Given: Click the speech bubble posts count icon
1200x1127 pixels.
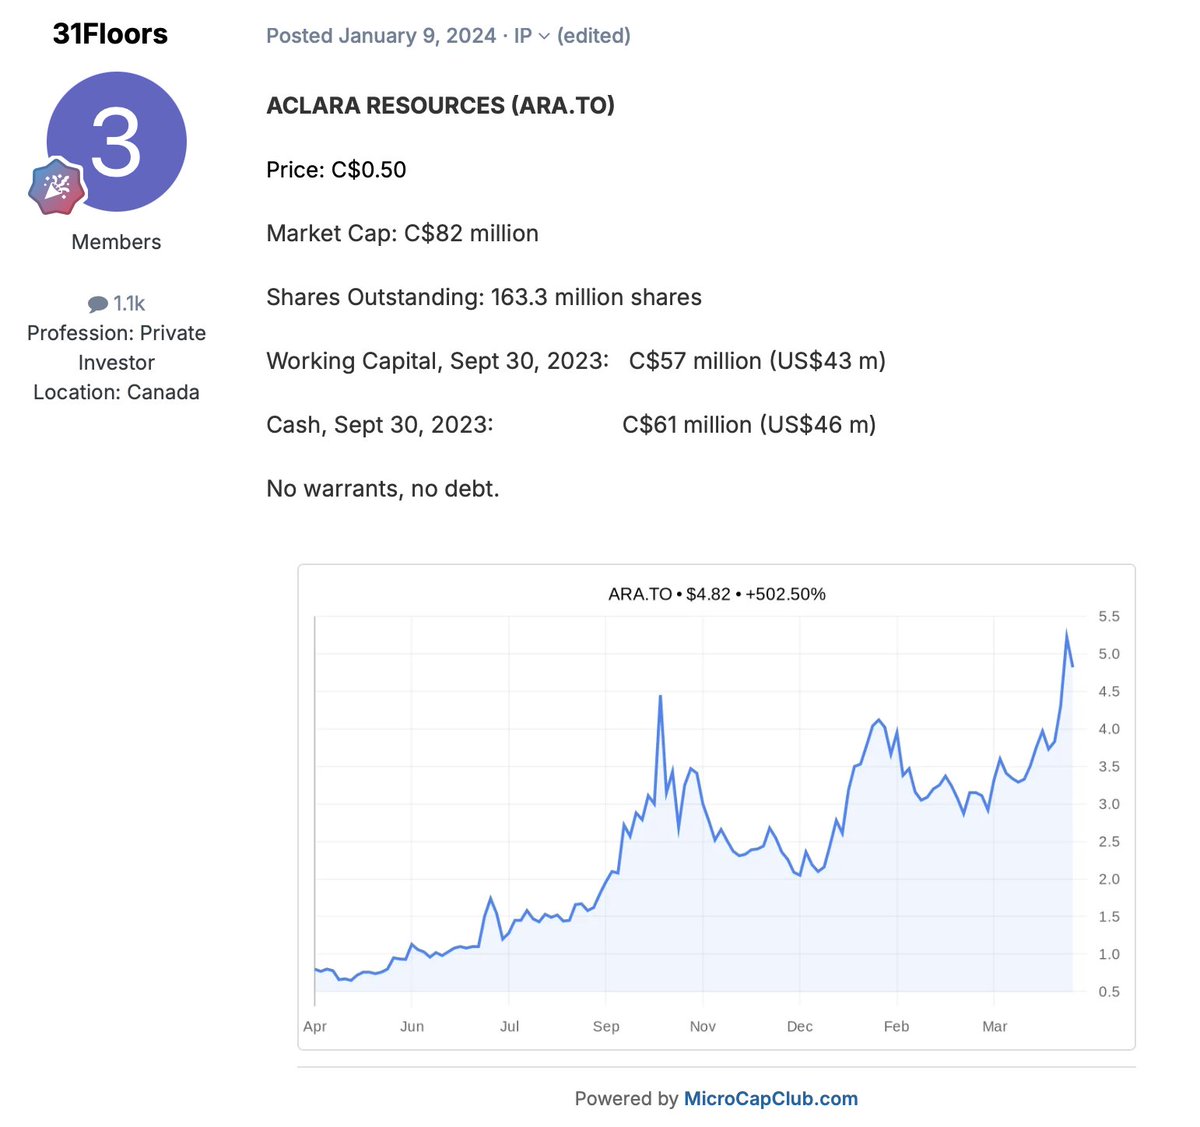Looking at the screenshot, I should pyautogui.click(x=98, y=304).
